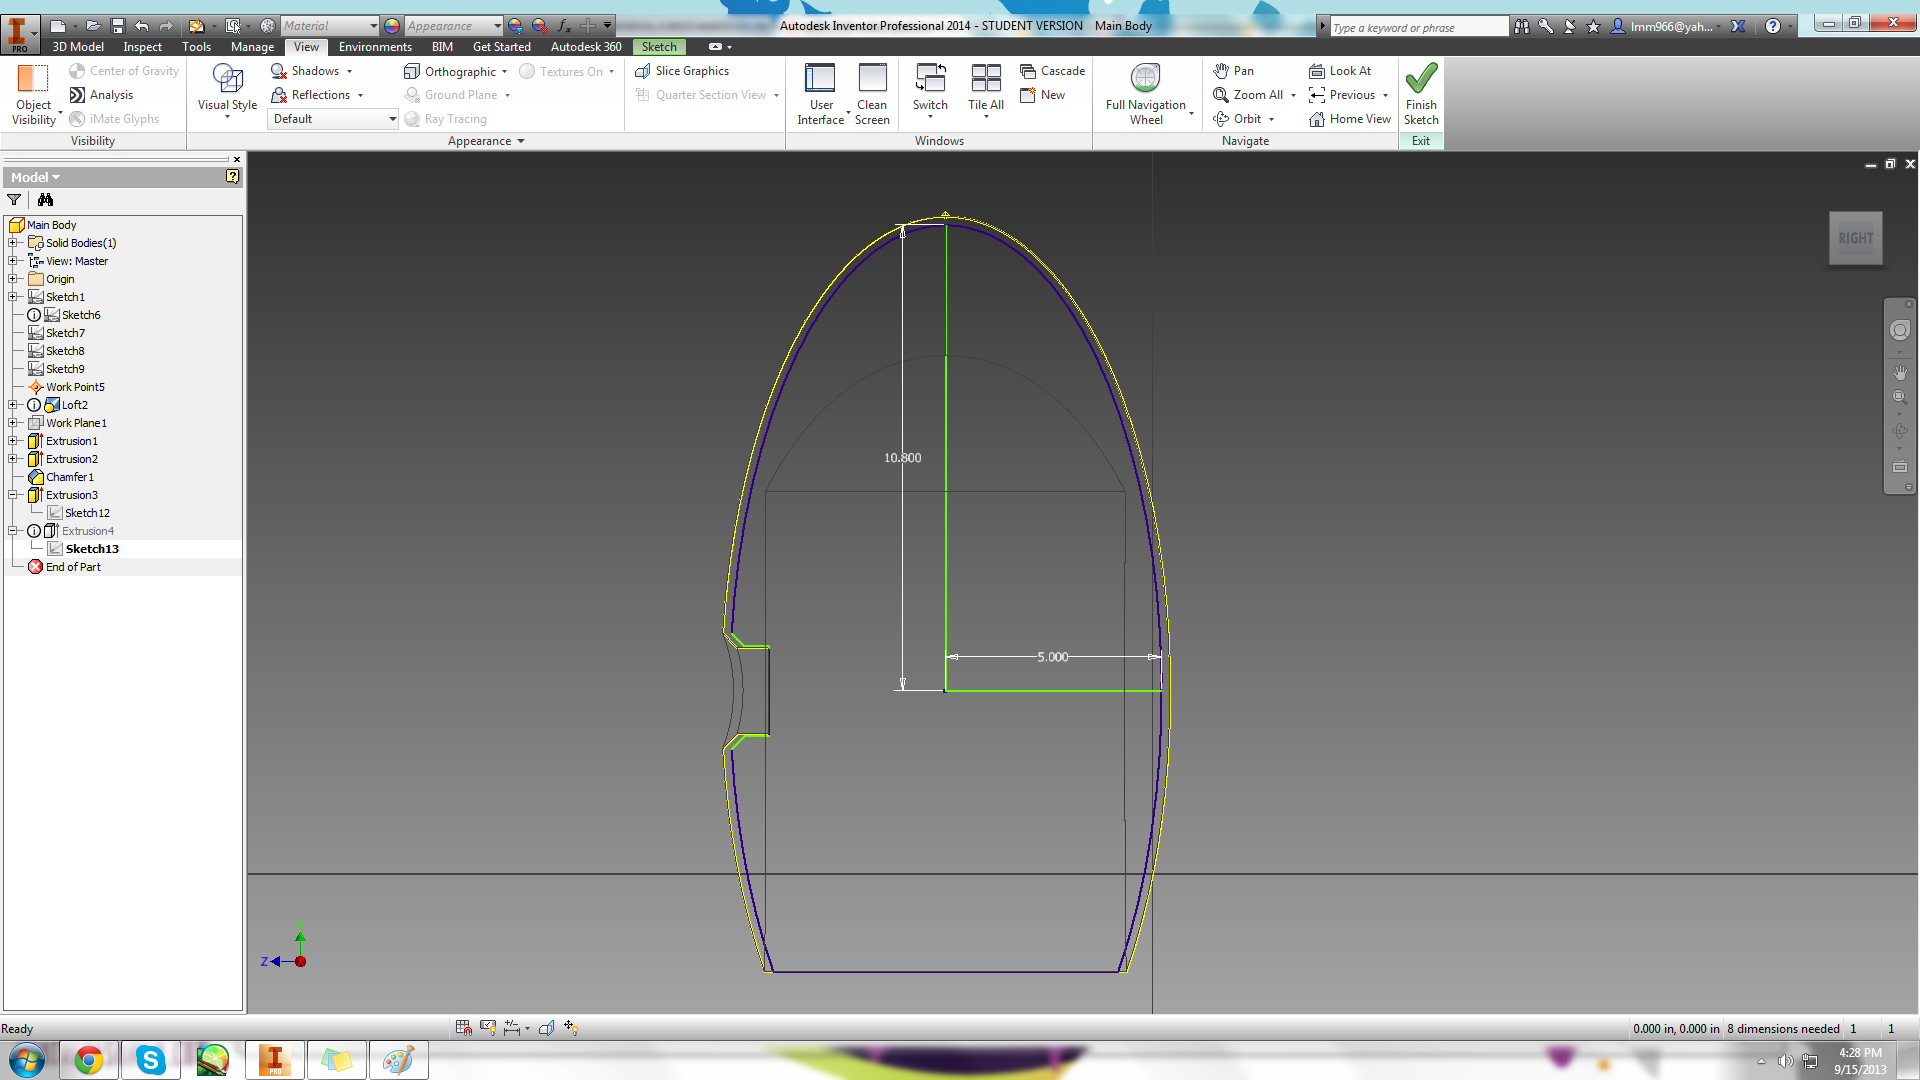1920x1080 pixels.
Task: Open the Tools tab
Action: [x=196, y=47]
